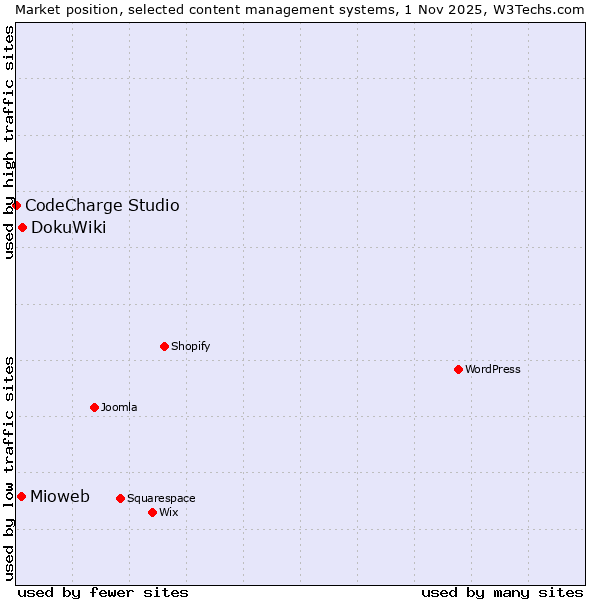Click the 'used by fewer sites' axis label
This screenshot has height=600, width=600.
click(103, 592)
